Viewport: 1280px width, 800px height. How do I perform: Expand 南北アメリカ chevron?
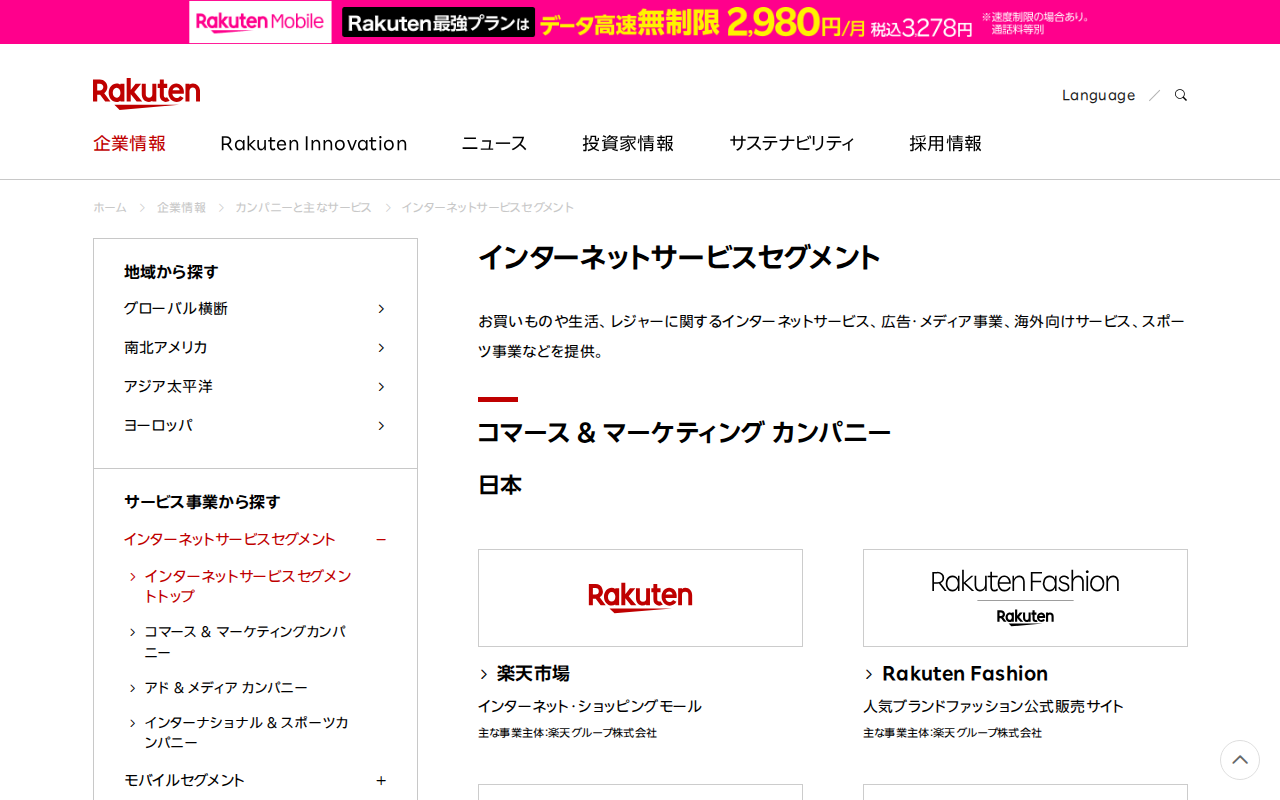pyautogui.click(x=381, y=348)
